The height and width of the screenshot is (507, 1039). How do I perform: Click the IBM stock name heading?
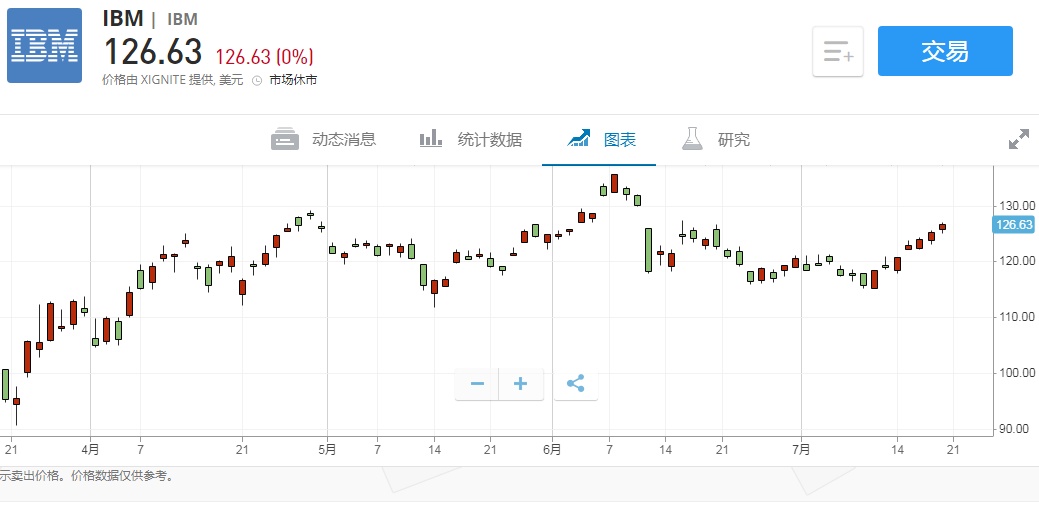click(x=123, y=18)
